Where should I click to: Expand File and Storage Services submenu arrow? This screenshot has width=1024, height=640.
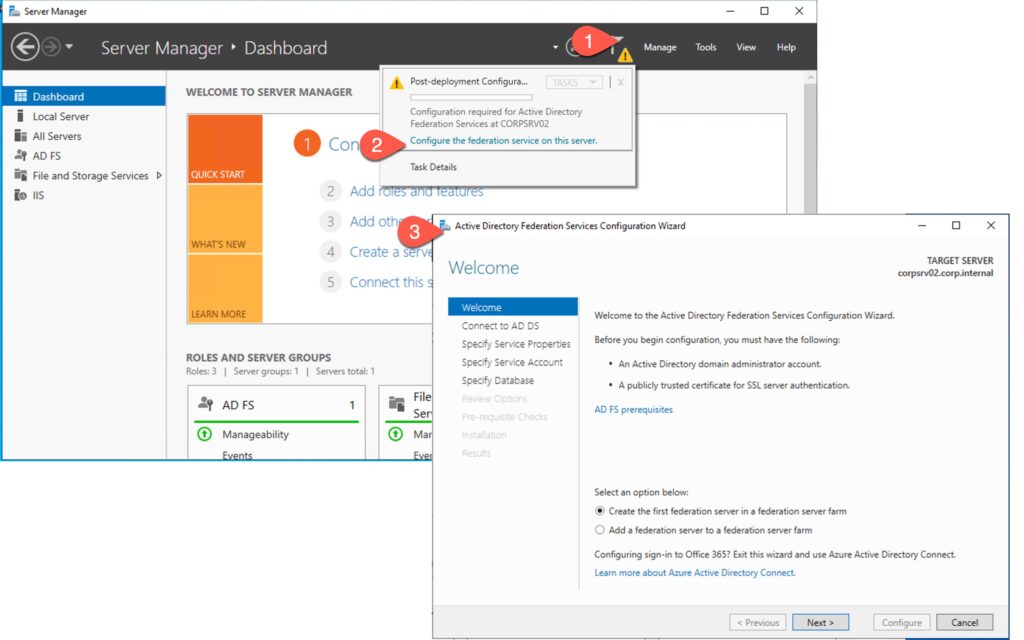pyautogui.click(x=158, y=176)
